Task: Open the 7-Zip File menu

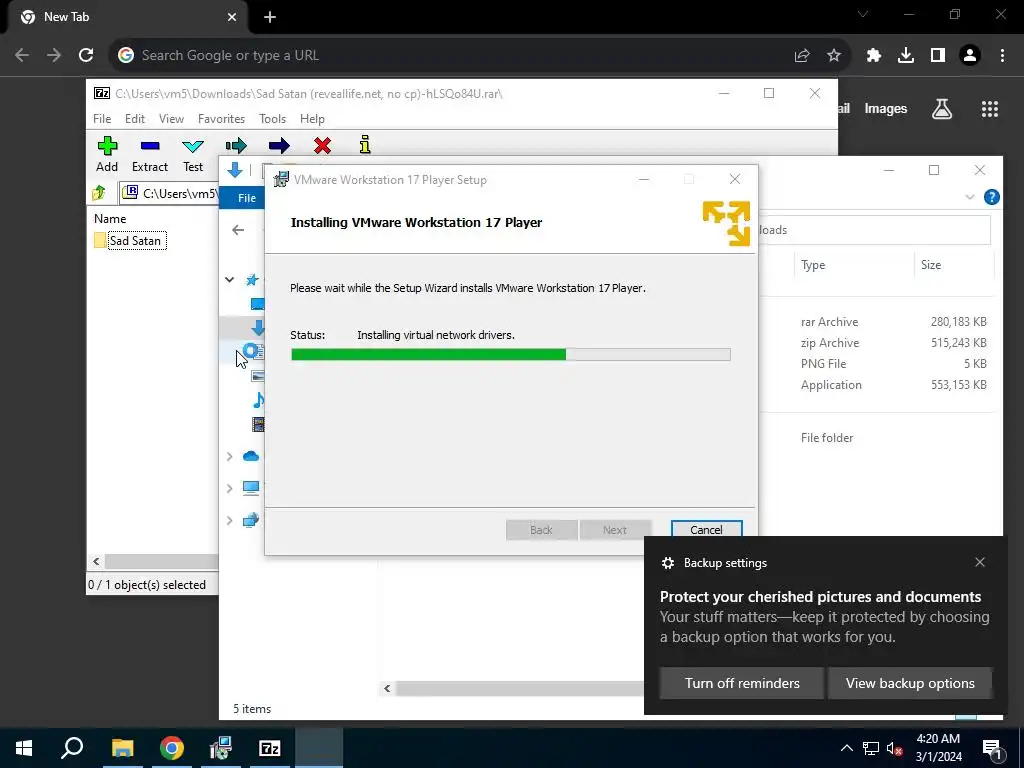Action: tap(102, 119)
